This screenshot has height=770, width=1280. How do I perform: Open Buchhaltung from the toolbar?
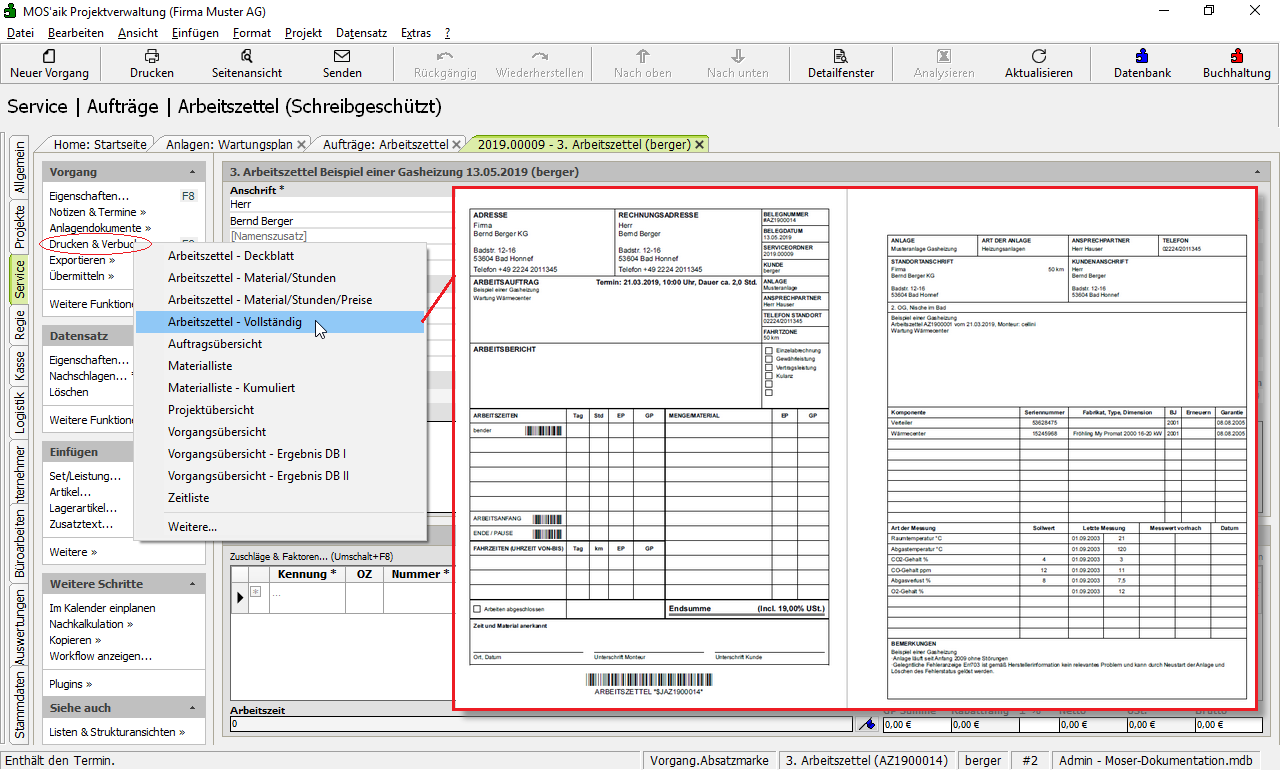(x=1236, y=56)
